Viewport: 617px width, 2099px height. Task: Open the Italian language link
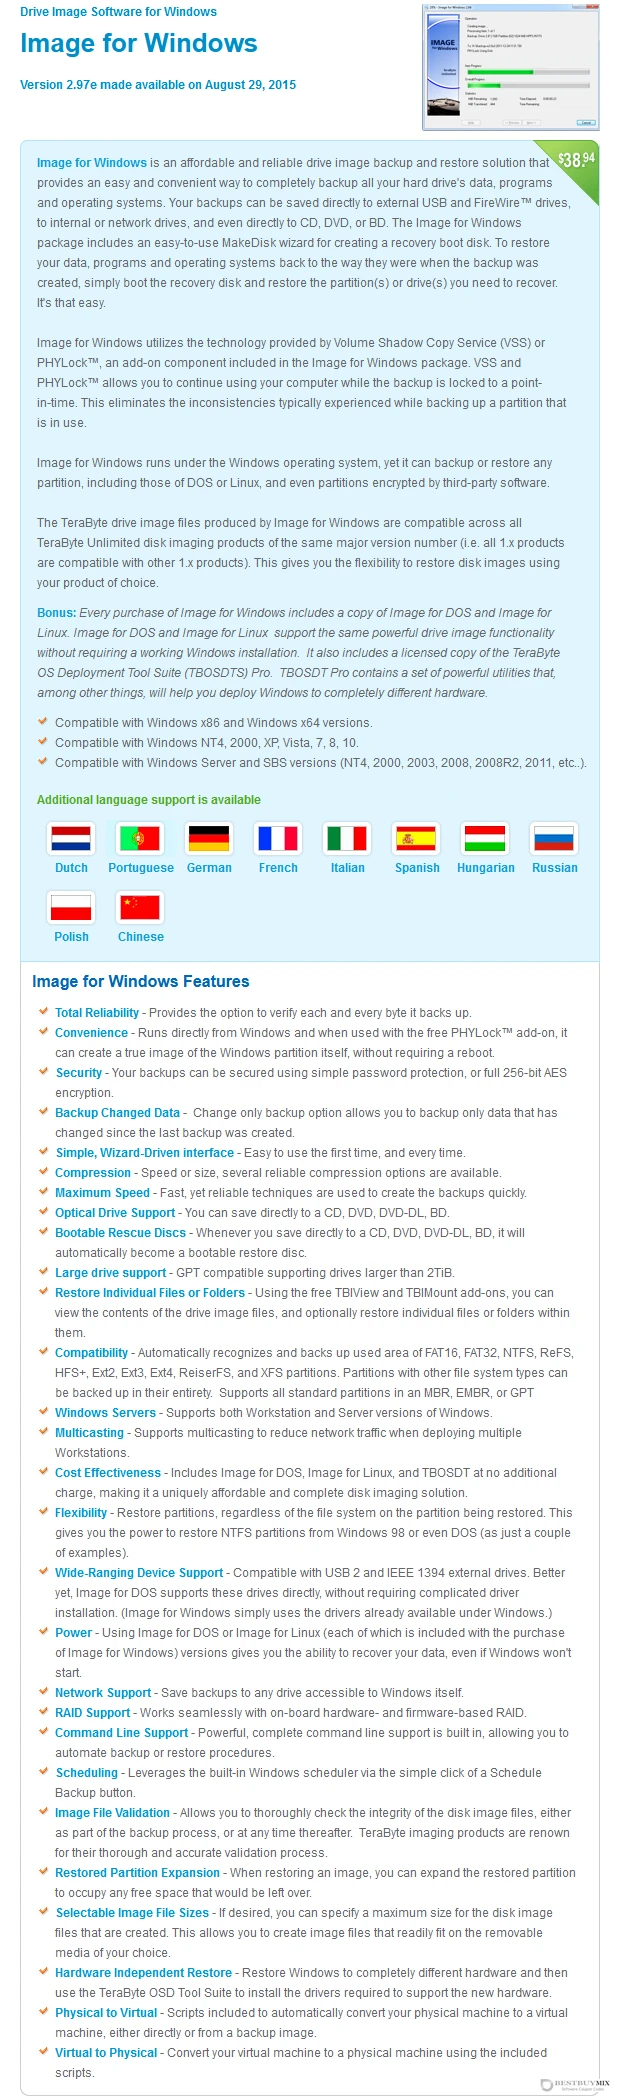(348, 868)
